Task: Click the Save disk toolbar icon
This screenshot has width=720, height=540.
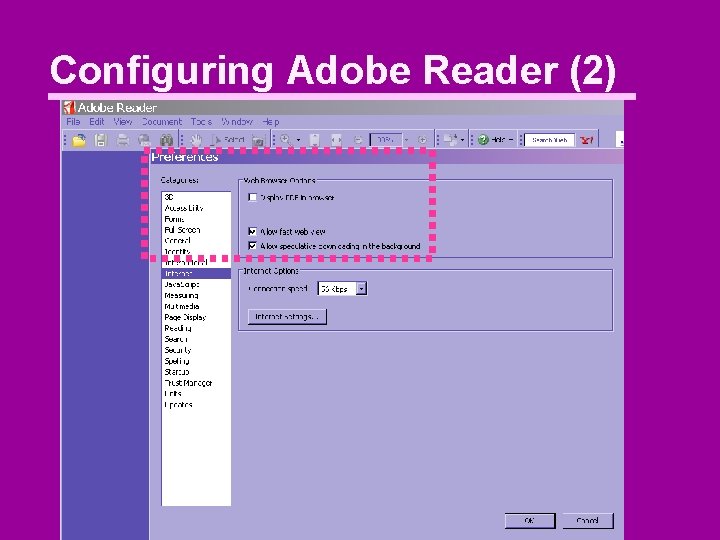Action: click(101, 140)
